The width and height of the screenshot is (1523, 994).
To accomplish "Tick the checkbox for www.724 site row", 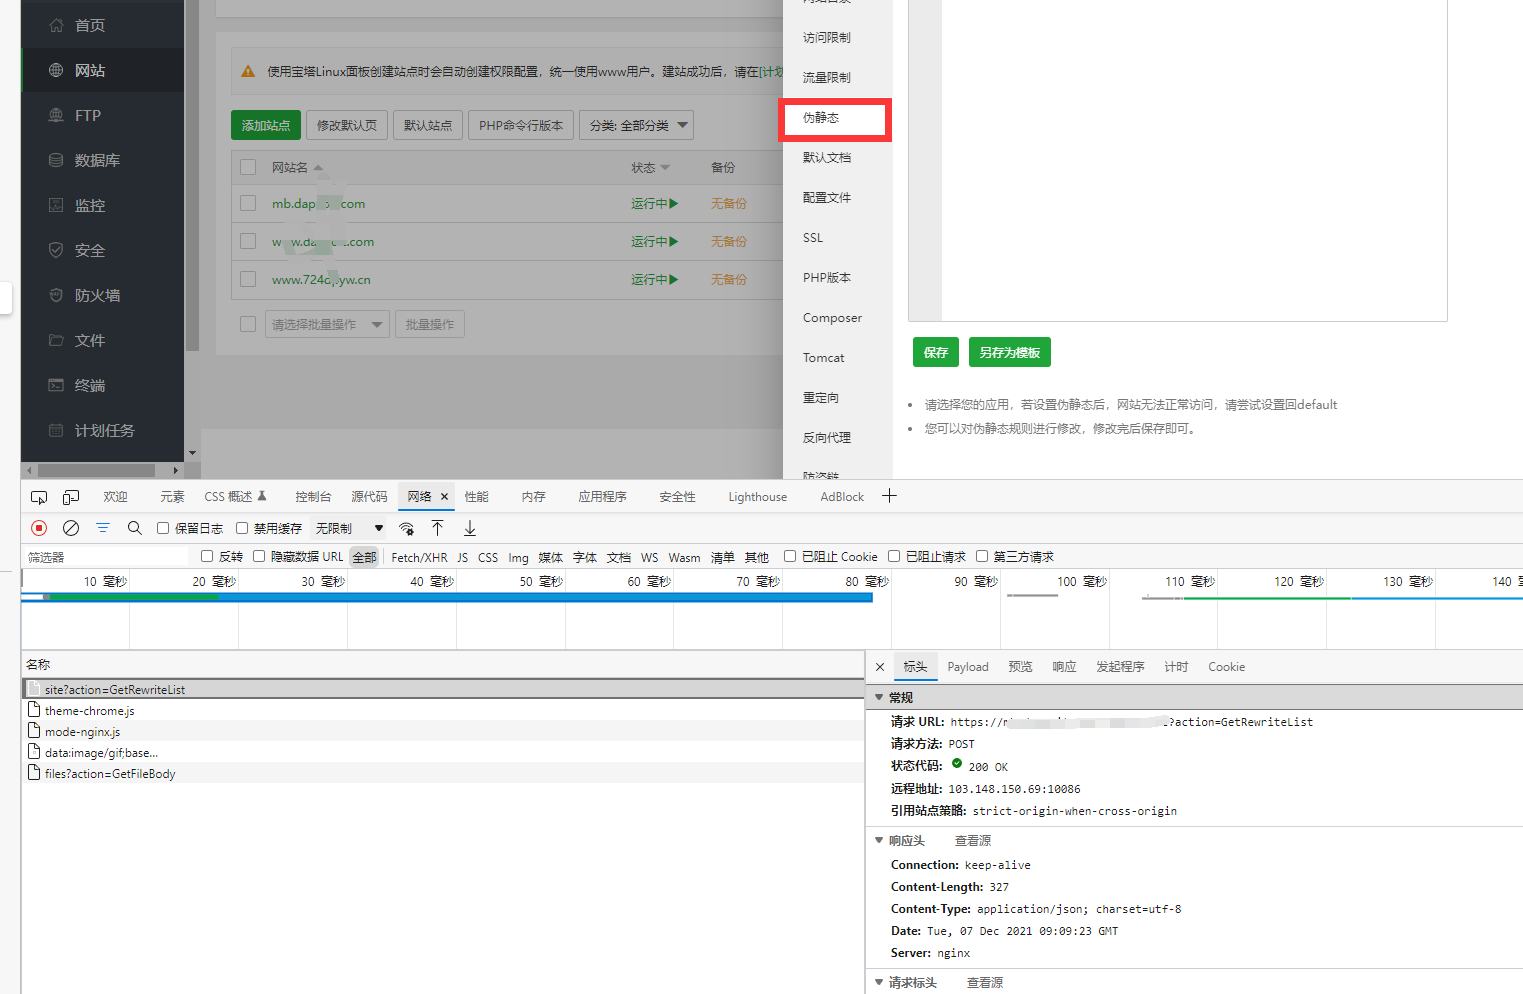I will coord(248,280).
